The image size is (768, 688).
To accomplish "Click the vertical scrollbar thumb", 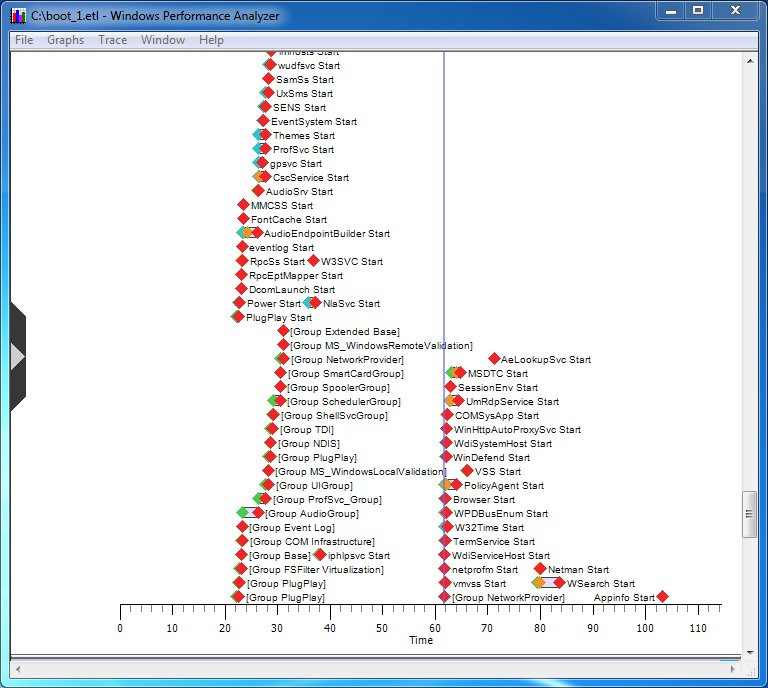I will pyautogui.click(x=749, y=514).
